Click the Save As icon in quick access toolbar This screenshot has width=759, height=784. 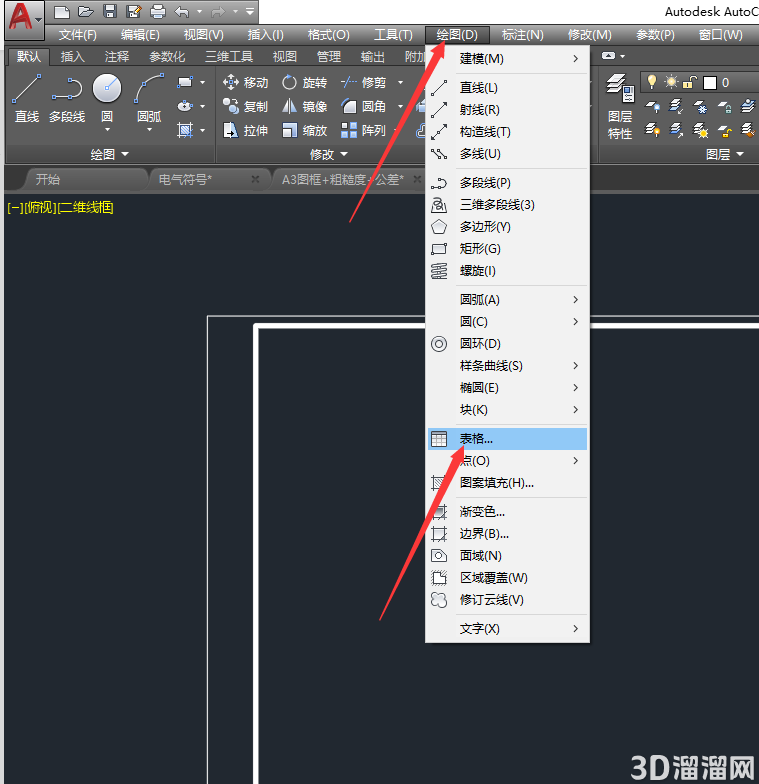click(134, 12)
